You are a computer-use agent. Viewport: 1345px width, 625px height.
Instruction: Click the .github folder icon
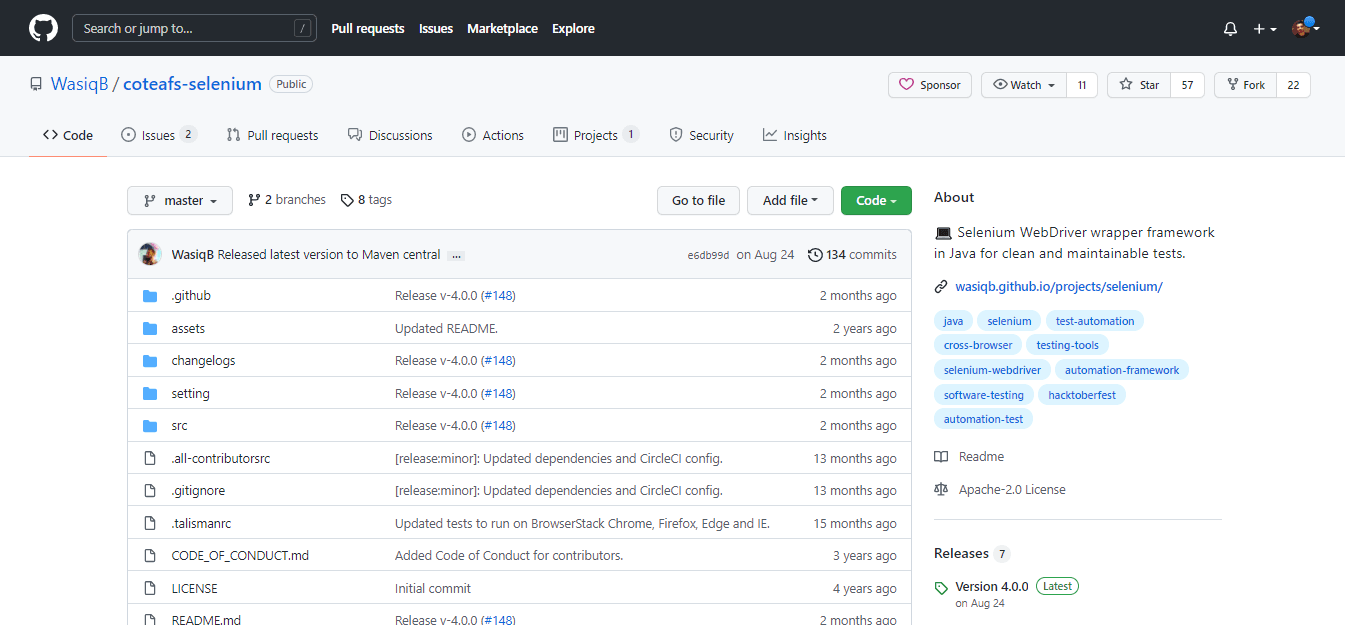coord(150,296)
